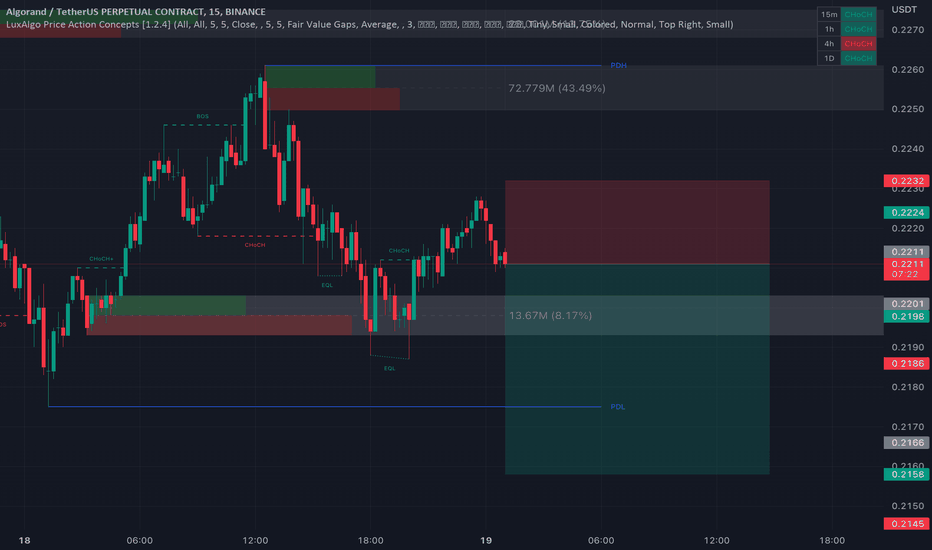Click the green 0.2158 price label
The image size is (932, 550).
906,474
